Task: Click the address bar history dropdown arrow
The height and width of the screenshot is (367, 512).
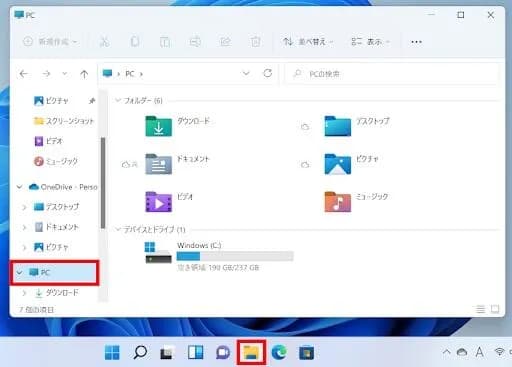Action: click(246, 73)
